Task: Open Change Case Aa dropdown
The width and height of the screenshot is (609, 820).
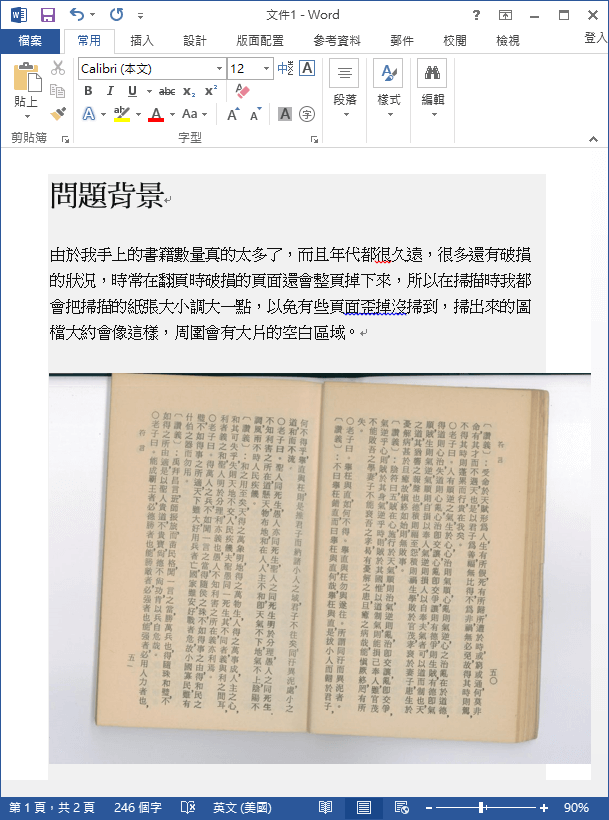Action: tap(194, 114)
